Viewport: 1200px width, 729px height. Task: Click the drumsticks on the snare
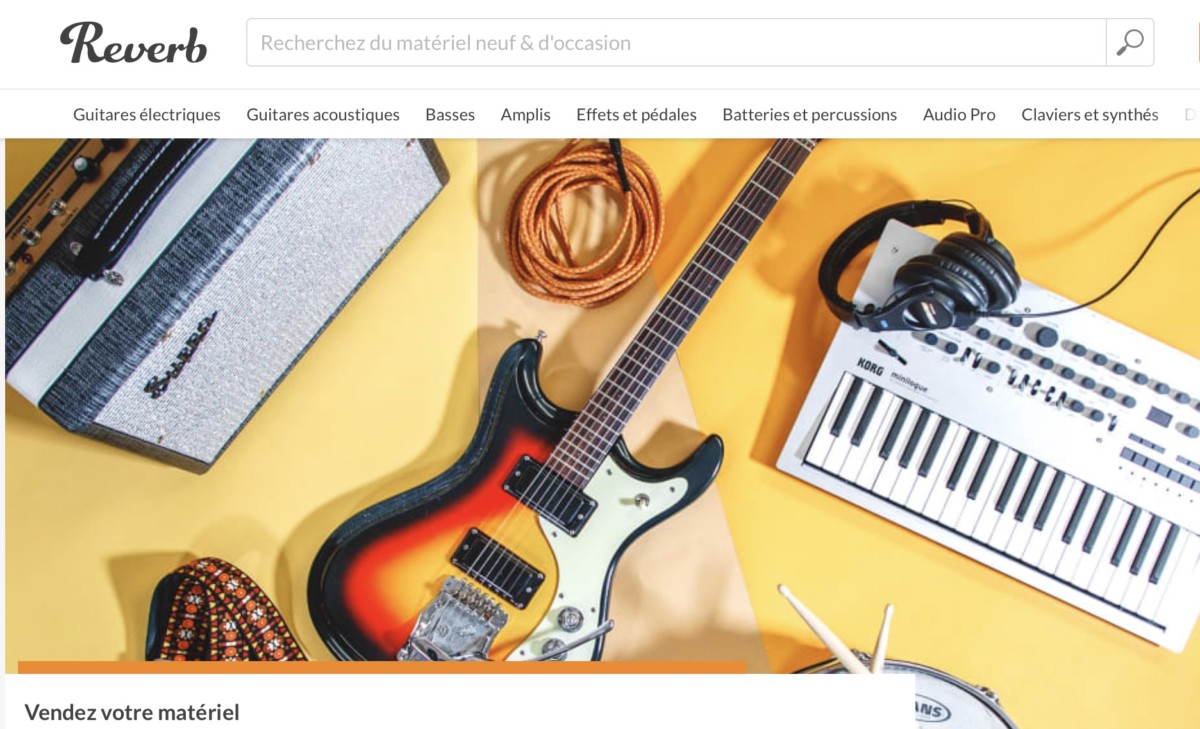[838, 630]
